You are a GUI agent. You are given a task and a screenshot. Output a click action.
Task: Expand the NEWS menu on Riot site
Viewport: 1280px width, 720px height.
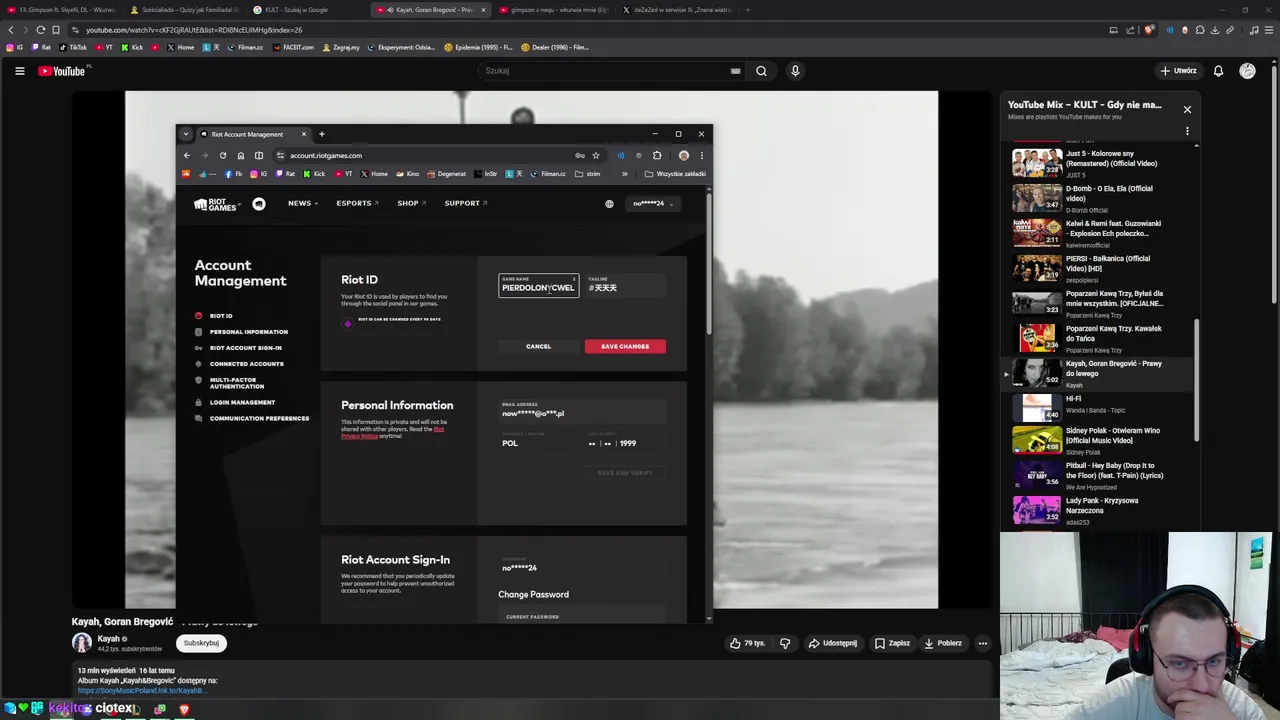(302, 203)
